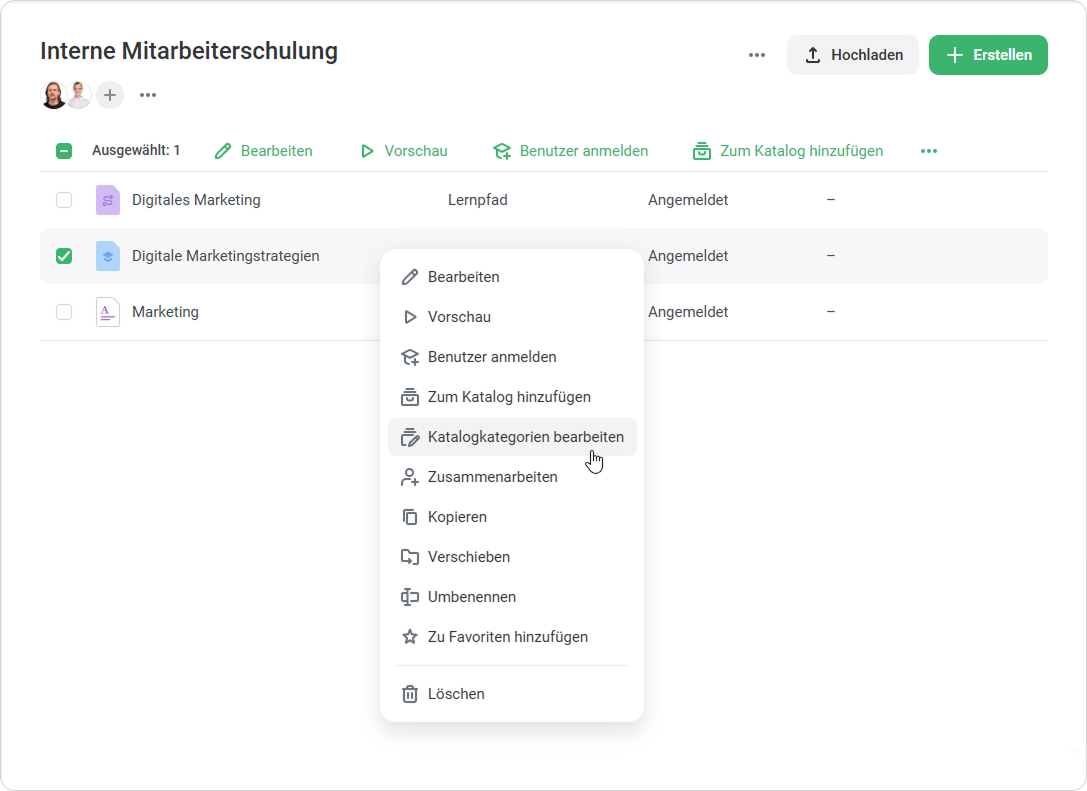
Task: Click the plus icon beside user avatars
Action: [x=110, y=95]
